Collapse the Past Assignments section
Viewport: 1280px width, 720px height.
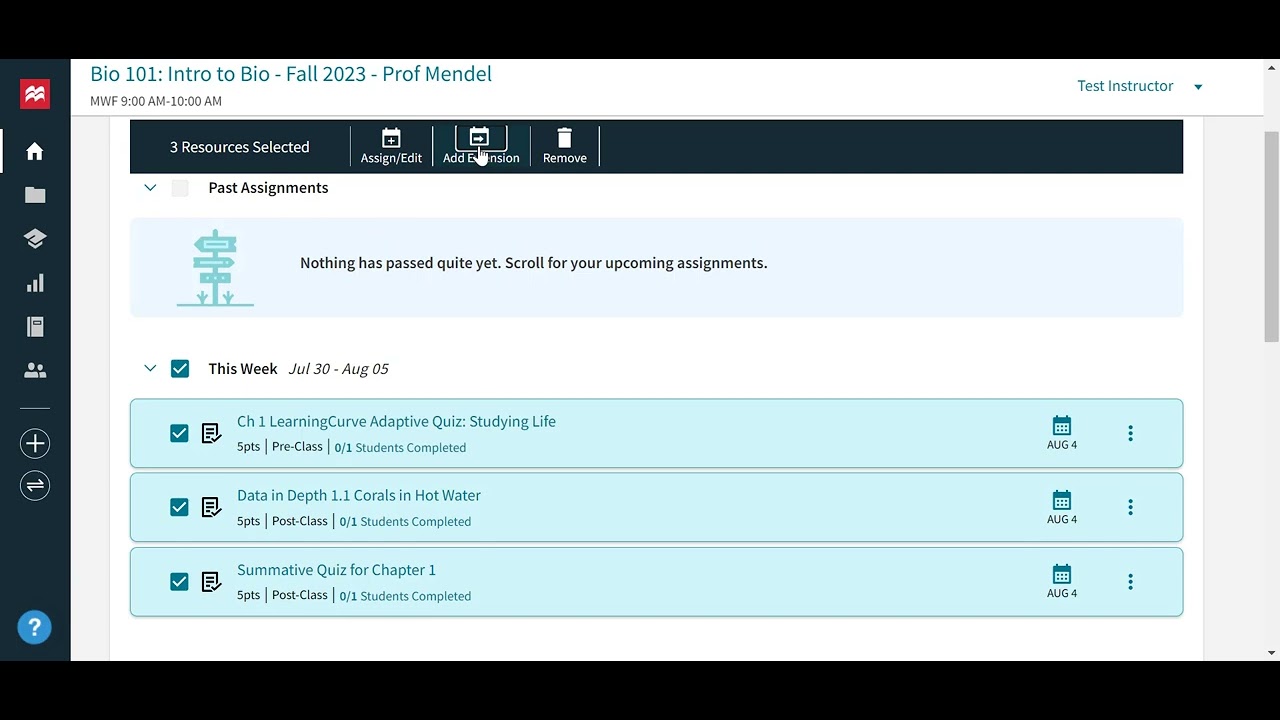150,188
